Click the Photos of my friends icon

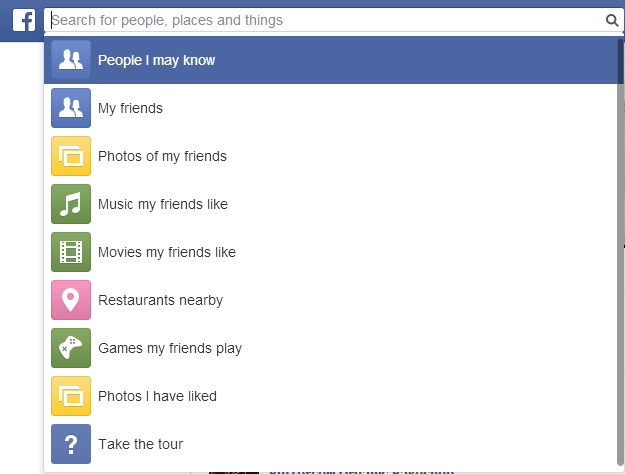[x=71, y=156]
